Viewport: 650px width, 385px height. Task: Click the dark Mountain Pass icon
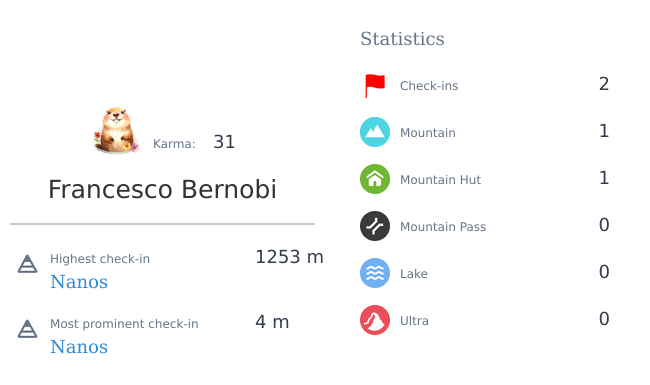tap(375, 226)
